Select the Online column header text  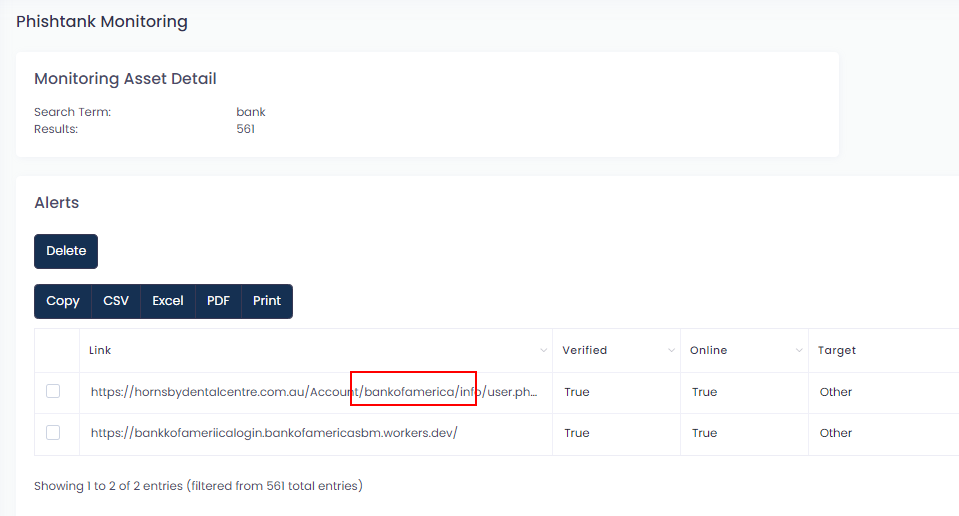tap(709, 350)
